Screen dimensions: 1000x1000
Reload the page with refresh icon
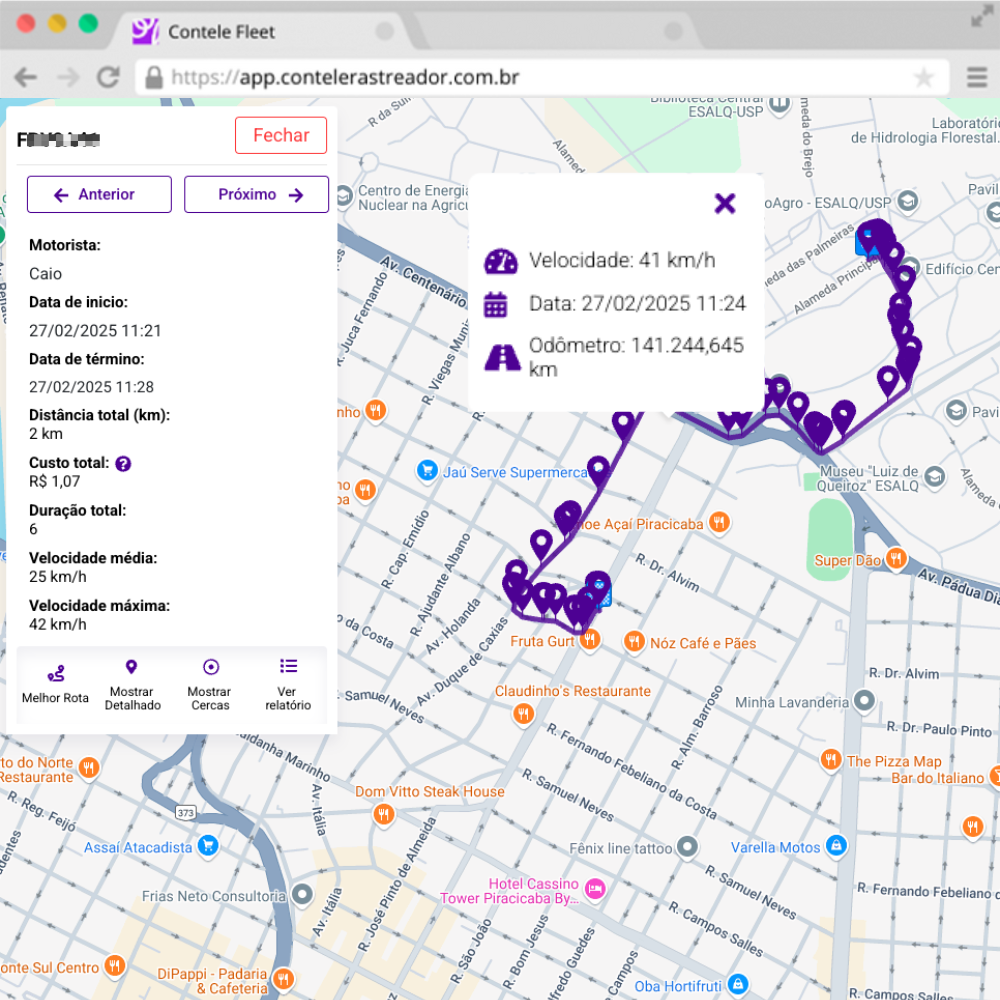108,77
